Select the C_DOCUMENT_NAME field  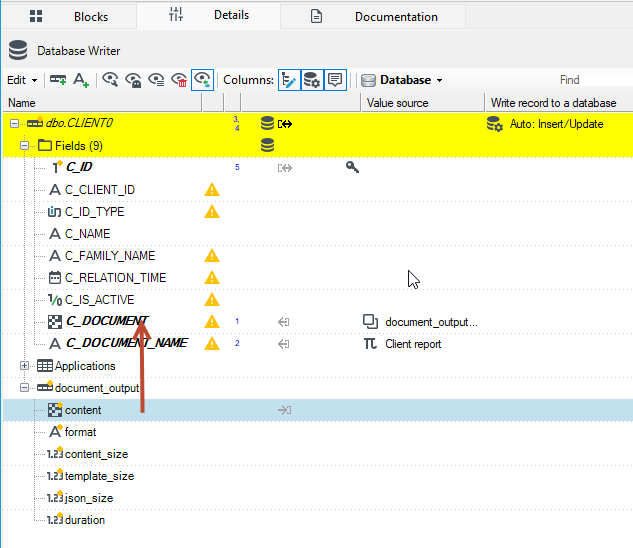pyautogui.click(x=126, y=343)
